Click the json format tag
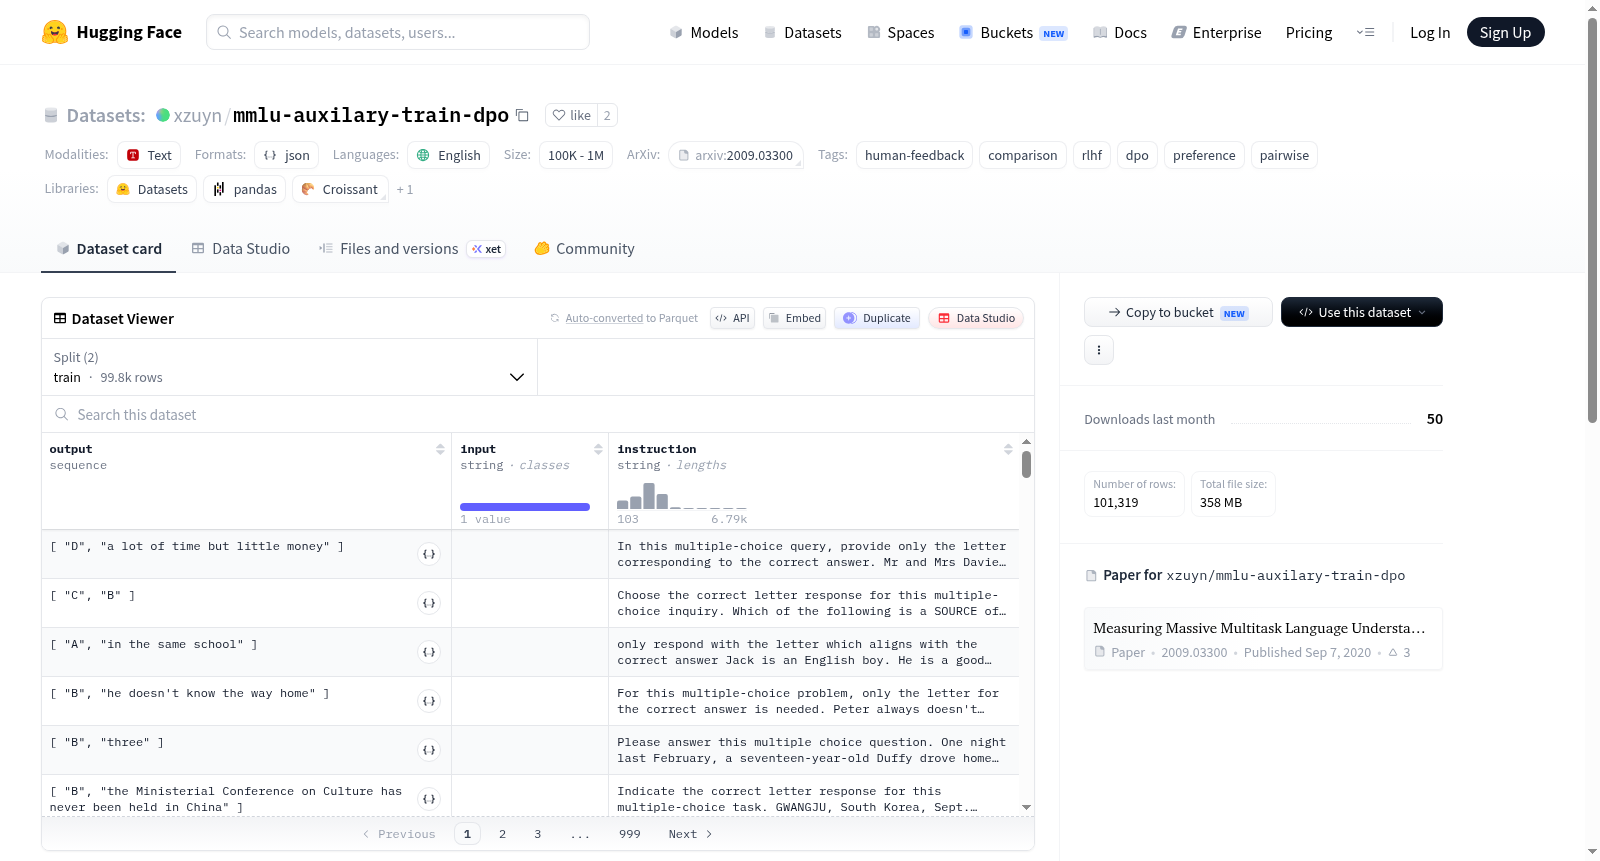The width and height of the screenshot is (1600, 861). coord(287,155)
